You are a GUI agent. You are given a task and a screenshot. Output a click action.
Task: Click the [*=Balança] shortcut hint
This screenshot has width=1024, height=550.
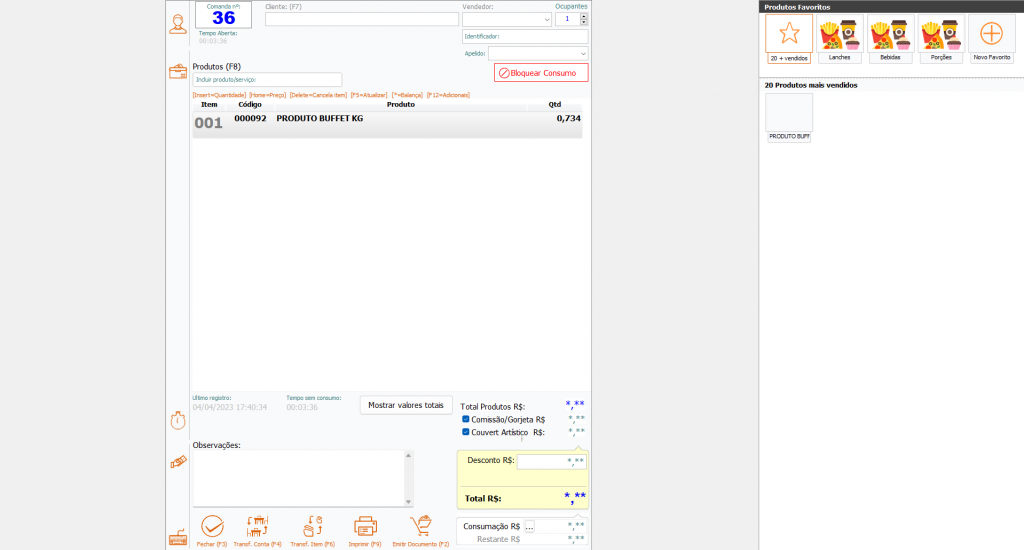click(x=407, y=95)
